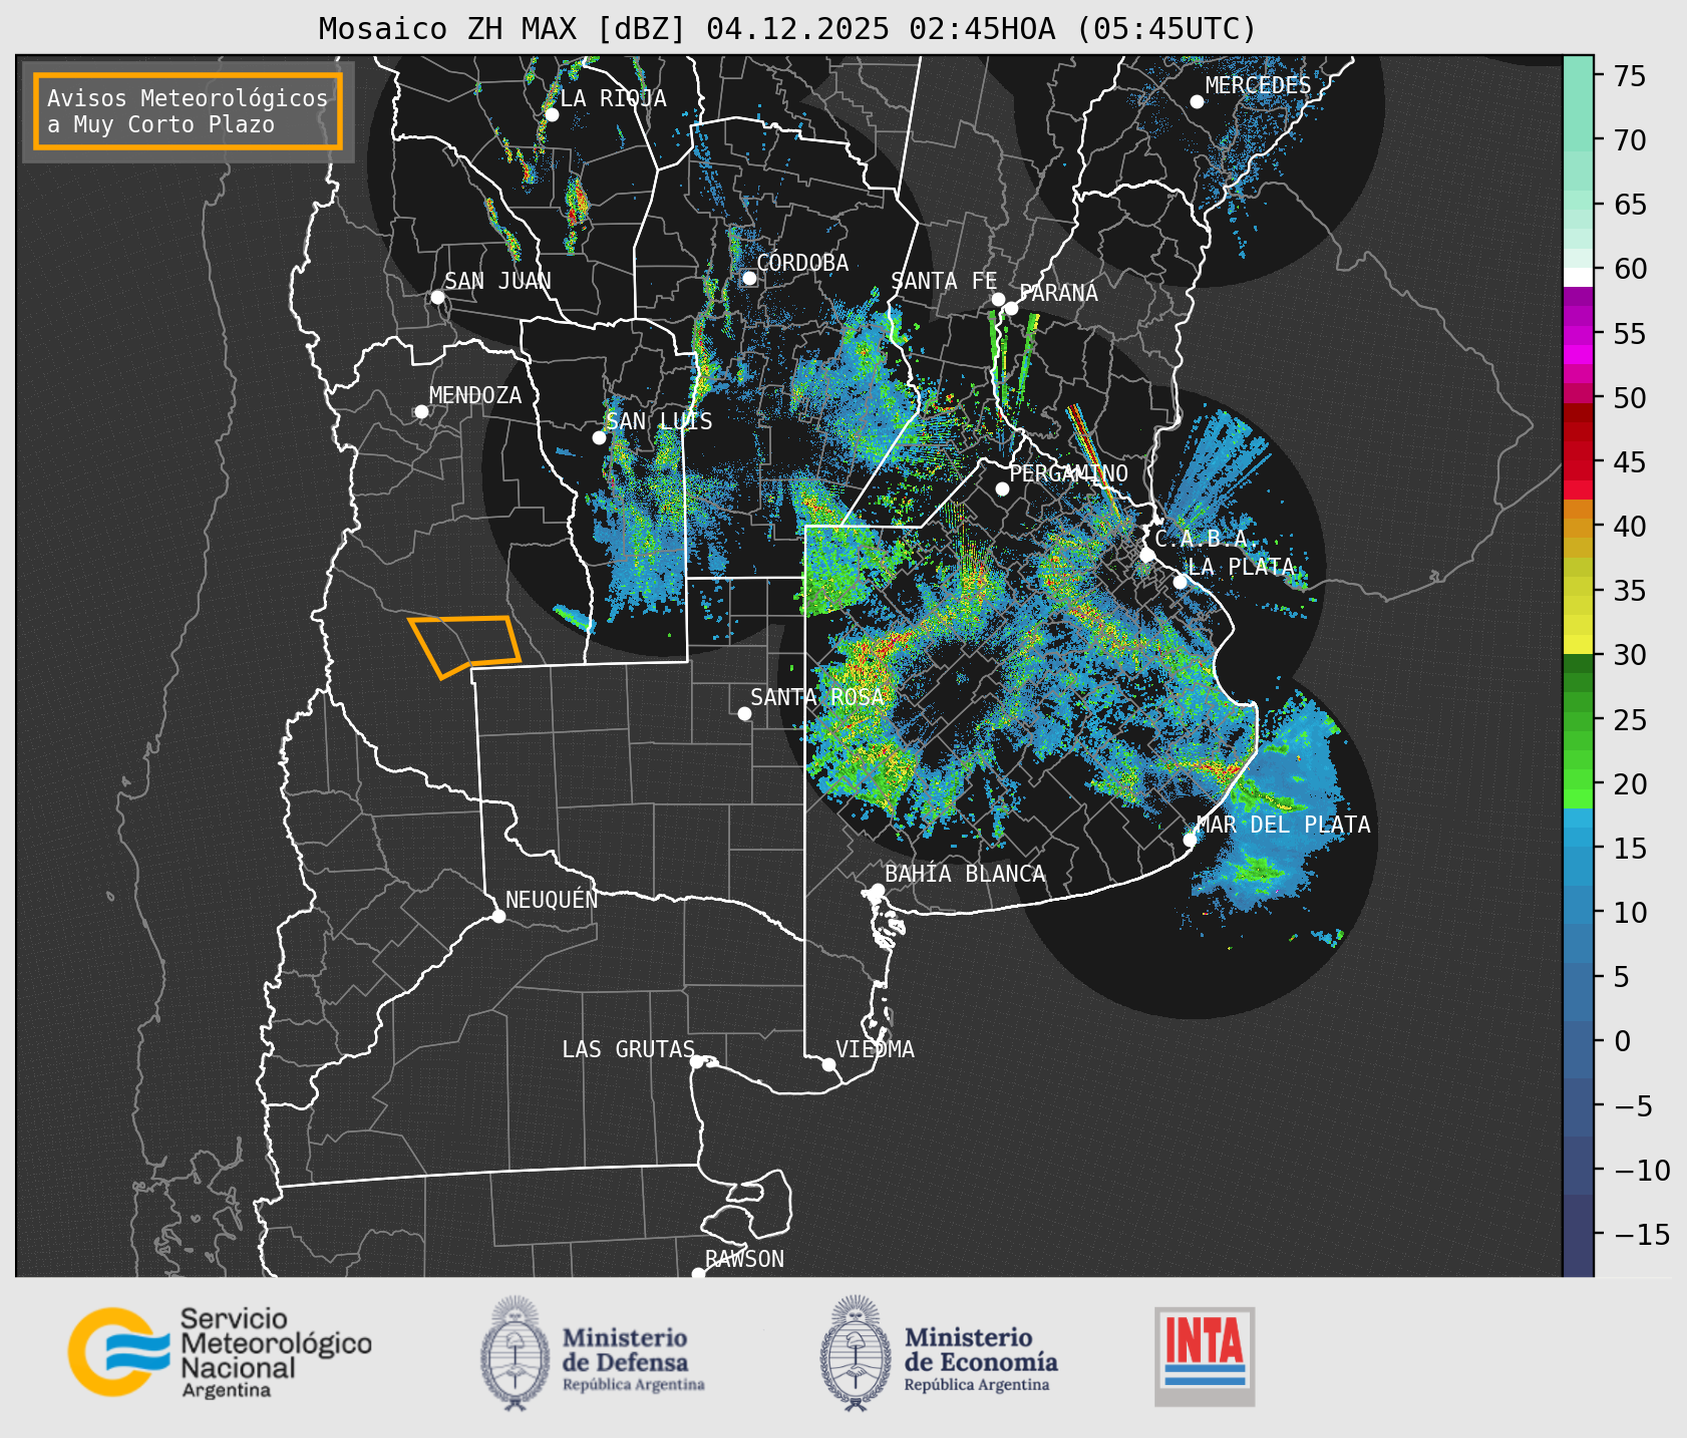Click the SANTA FE label
Image resolution: width=1687 pixels, height=1438 pixels.
coord(944,281)
